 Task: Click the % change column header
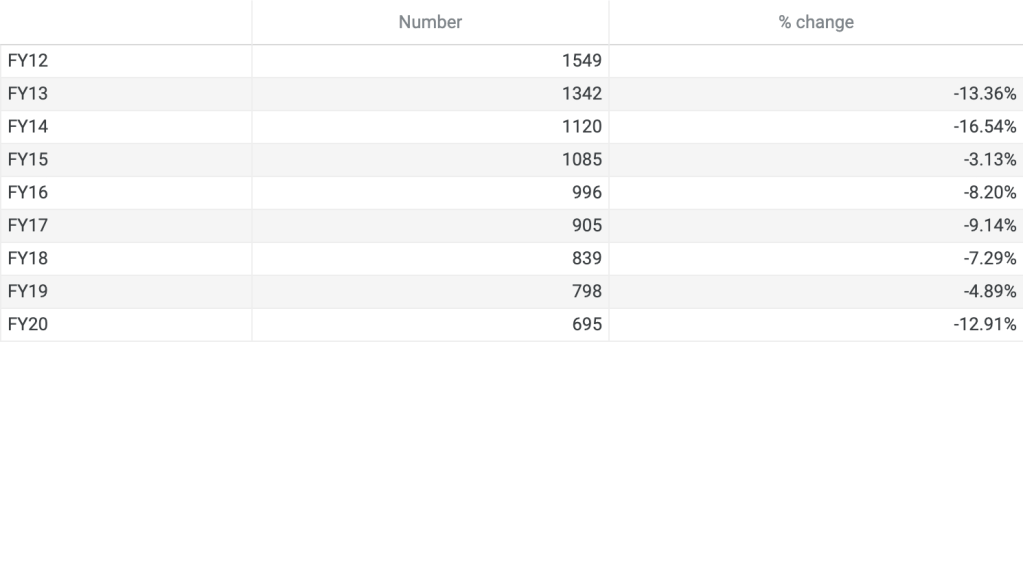[816, 22]
